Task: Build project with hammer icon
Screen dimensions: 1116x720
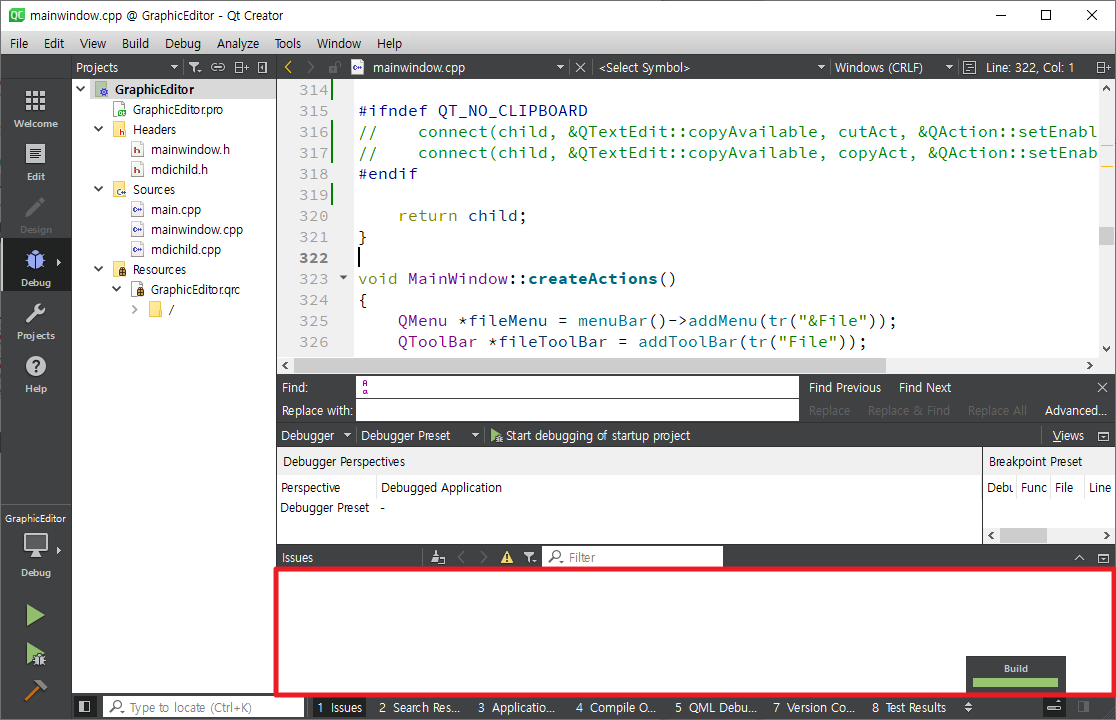Action: click(35, 689)
